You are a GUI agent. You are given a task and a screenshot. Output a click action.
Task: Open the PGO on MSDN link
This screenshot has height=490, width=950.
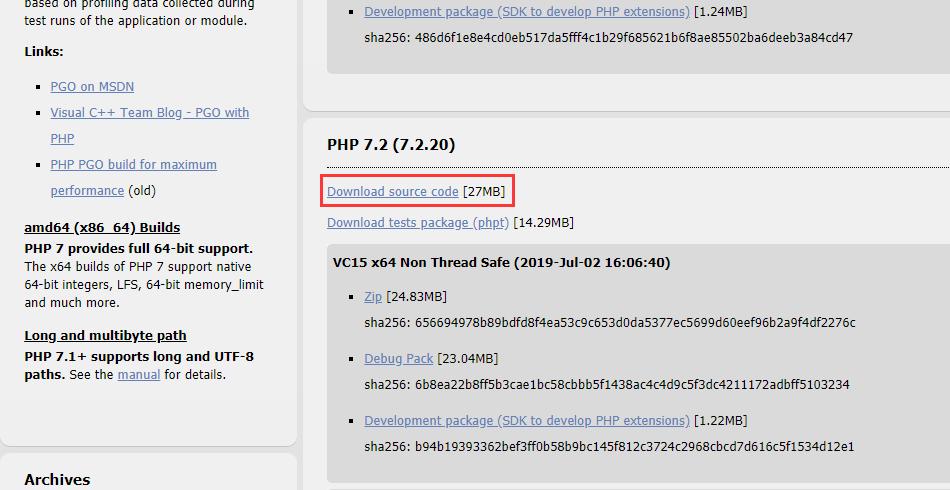tap(92, 87)
